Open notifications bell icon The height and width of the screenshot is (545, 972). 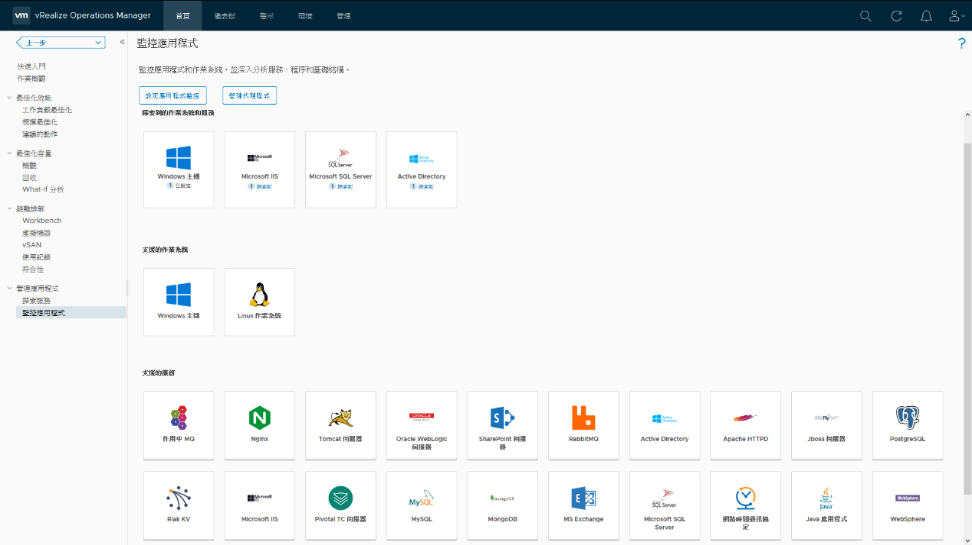926,16
